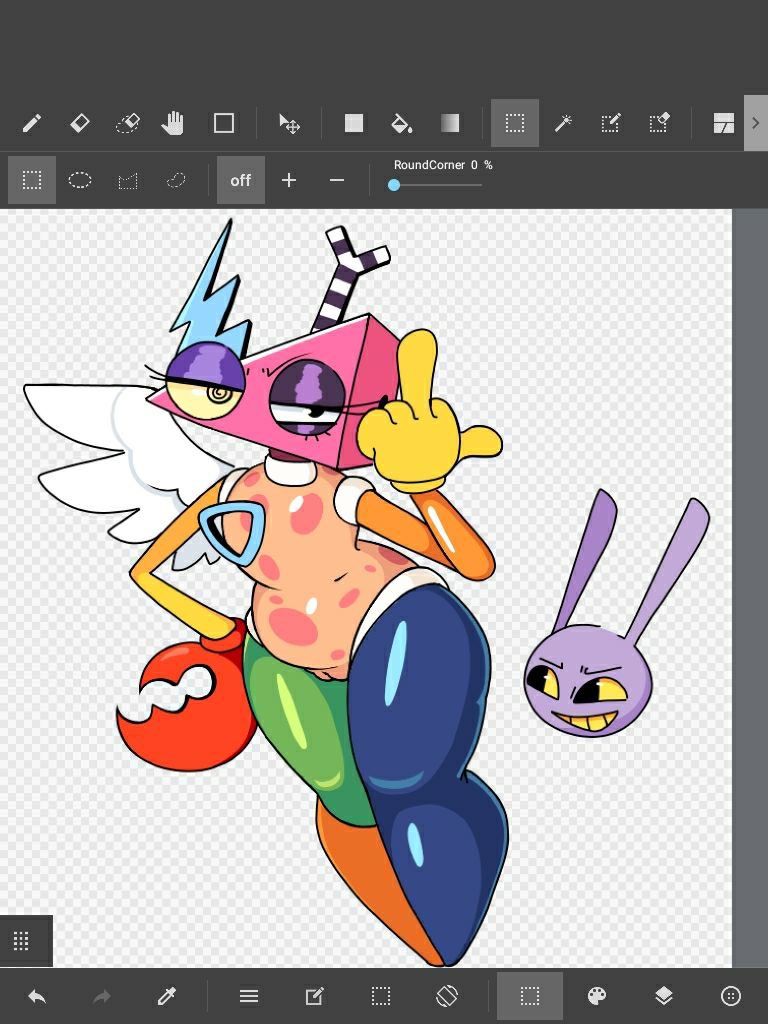Adjust the RoundCorner slider handle
This screenshot has width=768, height=1024.
coord(394,185)
